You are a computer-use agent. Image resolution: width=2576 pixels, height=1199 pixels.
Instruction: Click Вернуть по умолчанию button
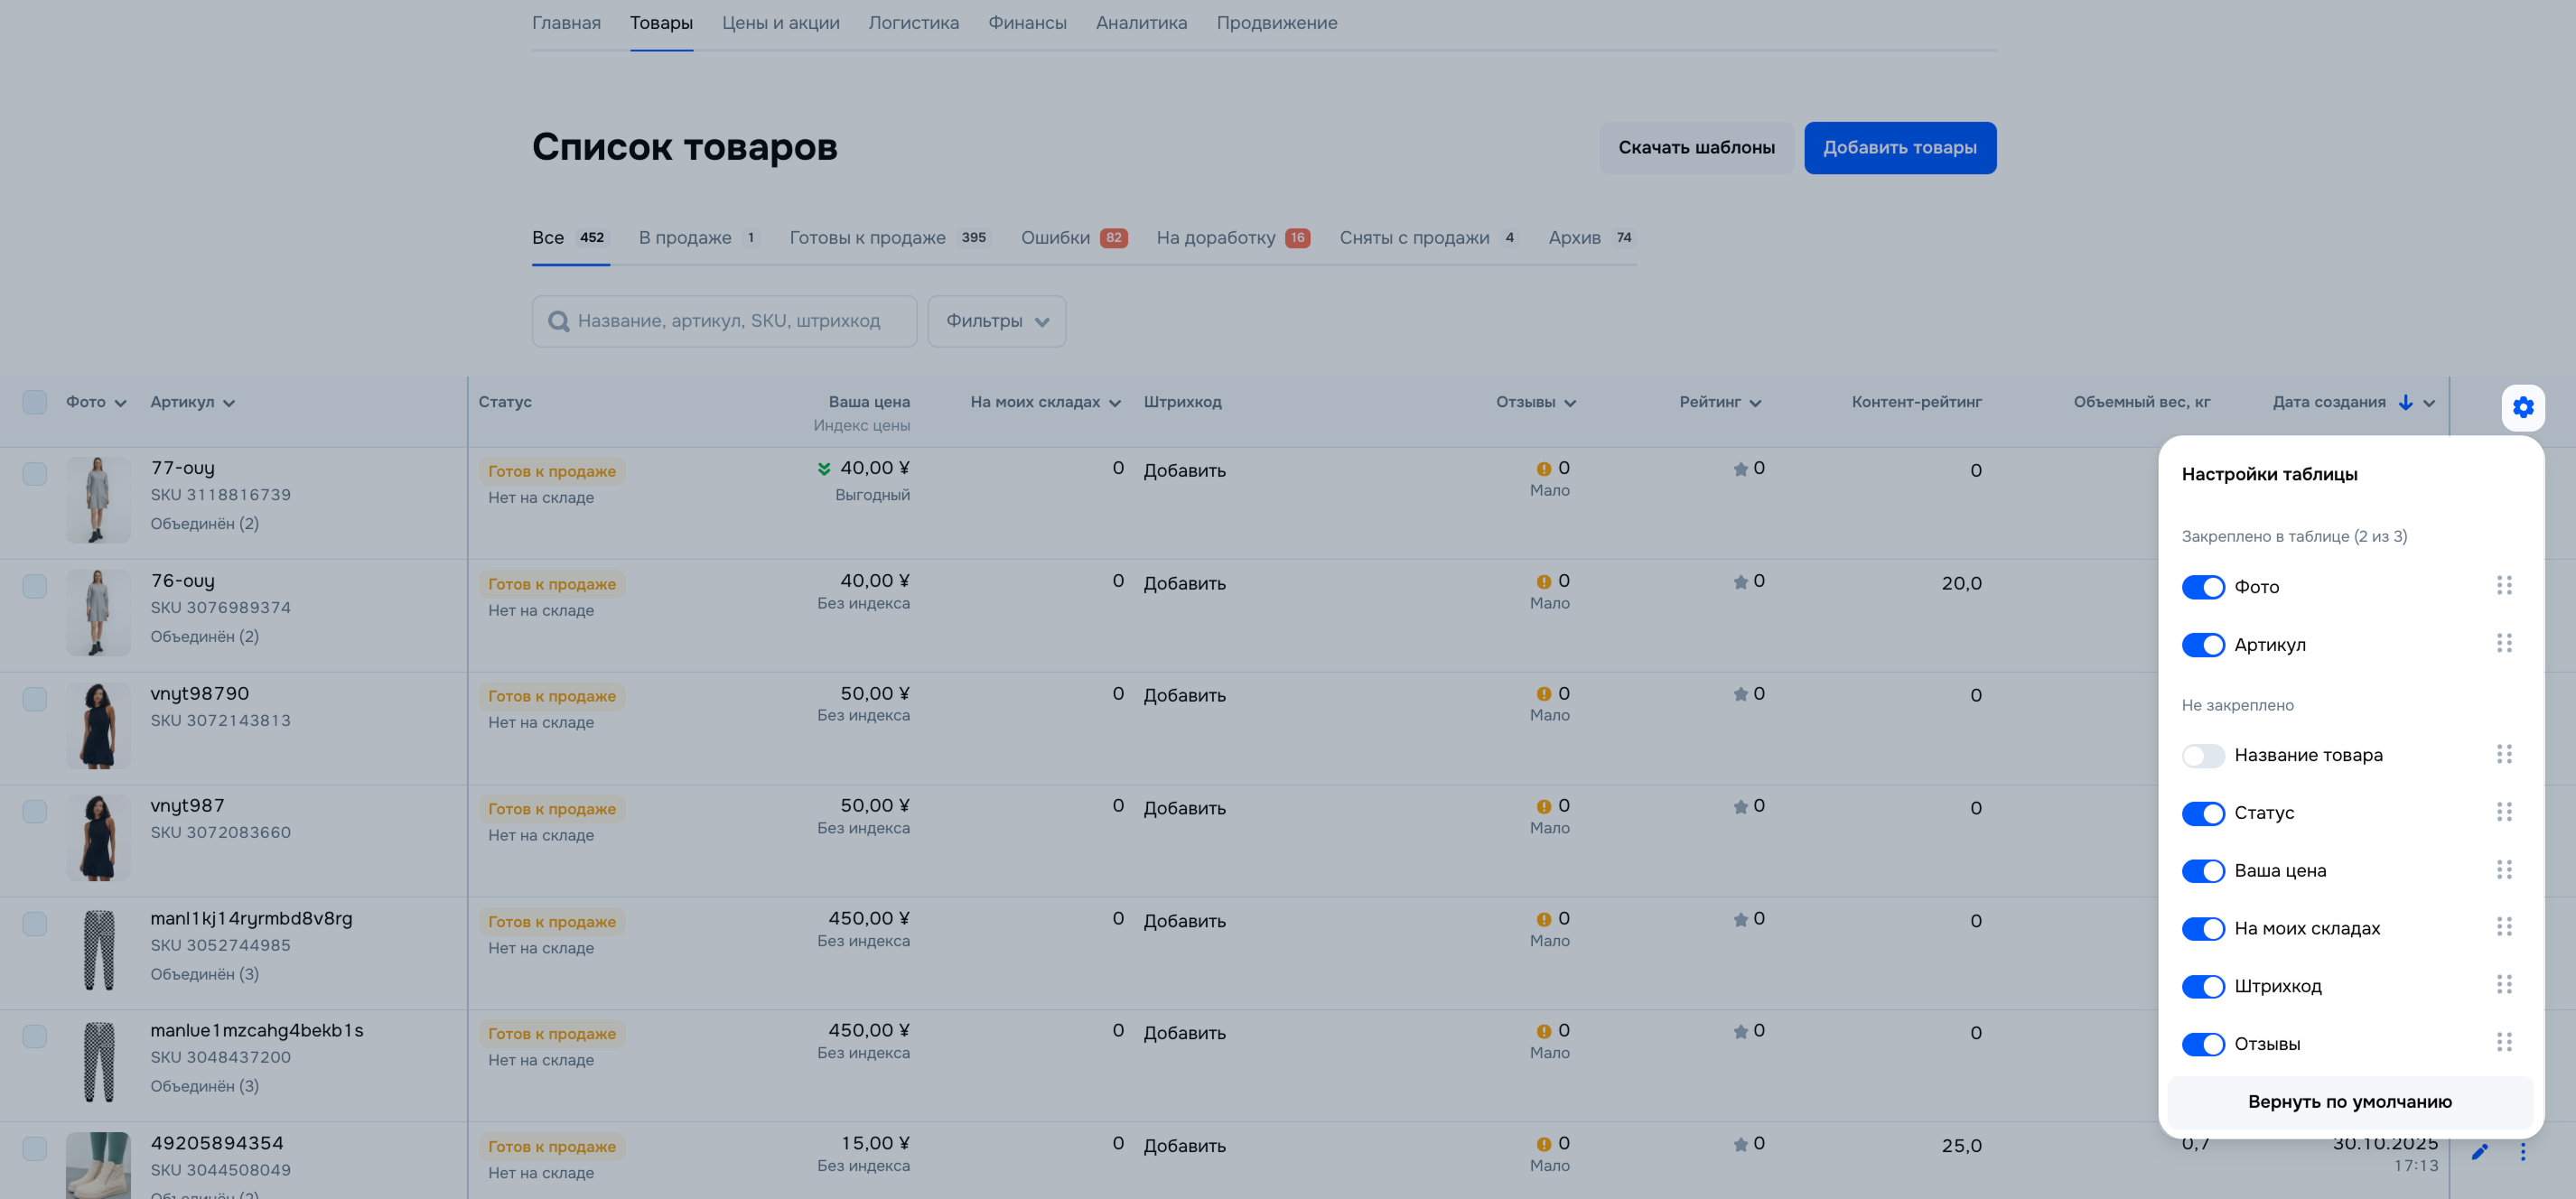pyautogui.click(x=2349, y=1101)
